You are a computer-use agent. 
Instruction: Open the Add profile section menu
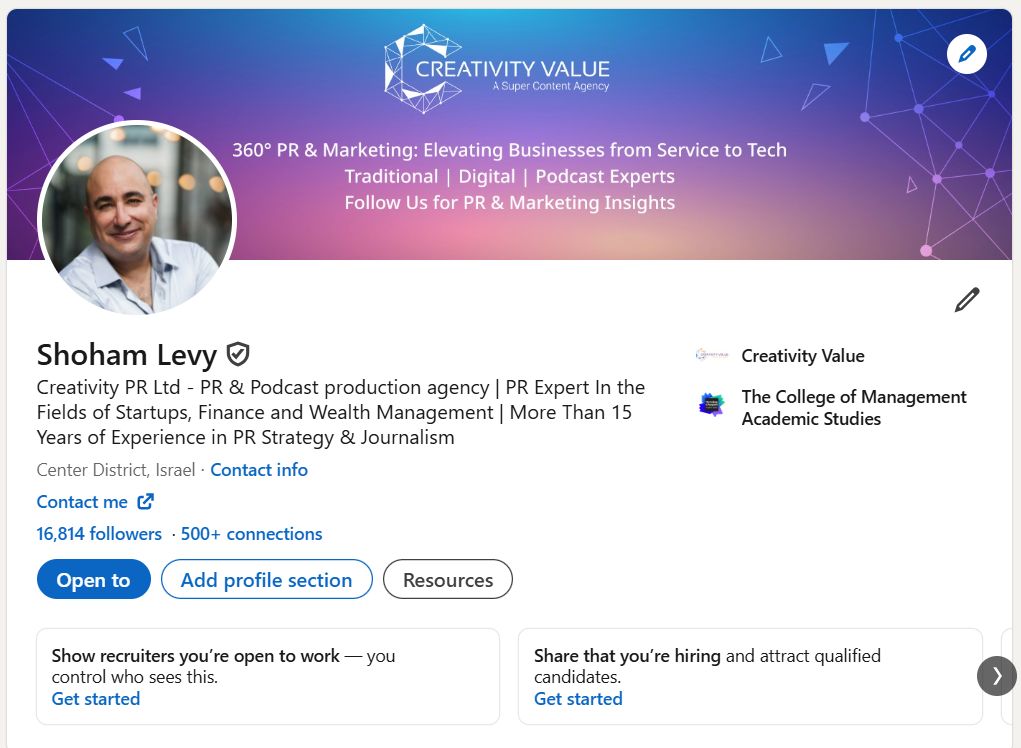(x=266, y=580)
